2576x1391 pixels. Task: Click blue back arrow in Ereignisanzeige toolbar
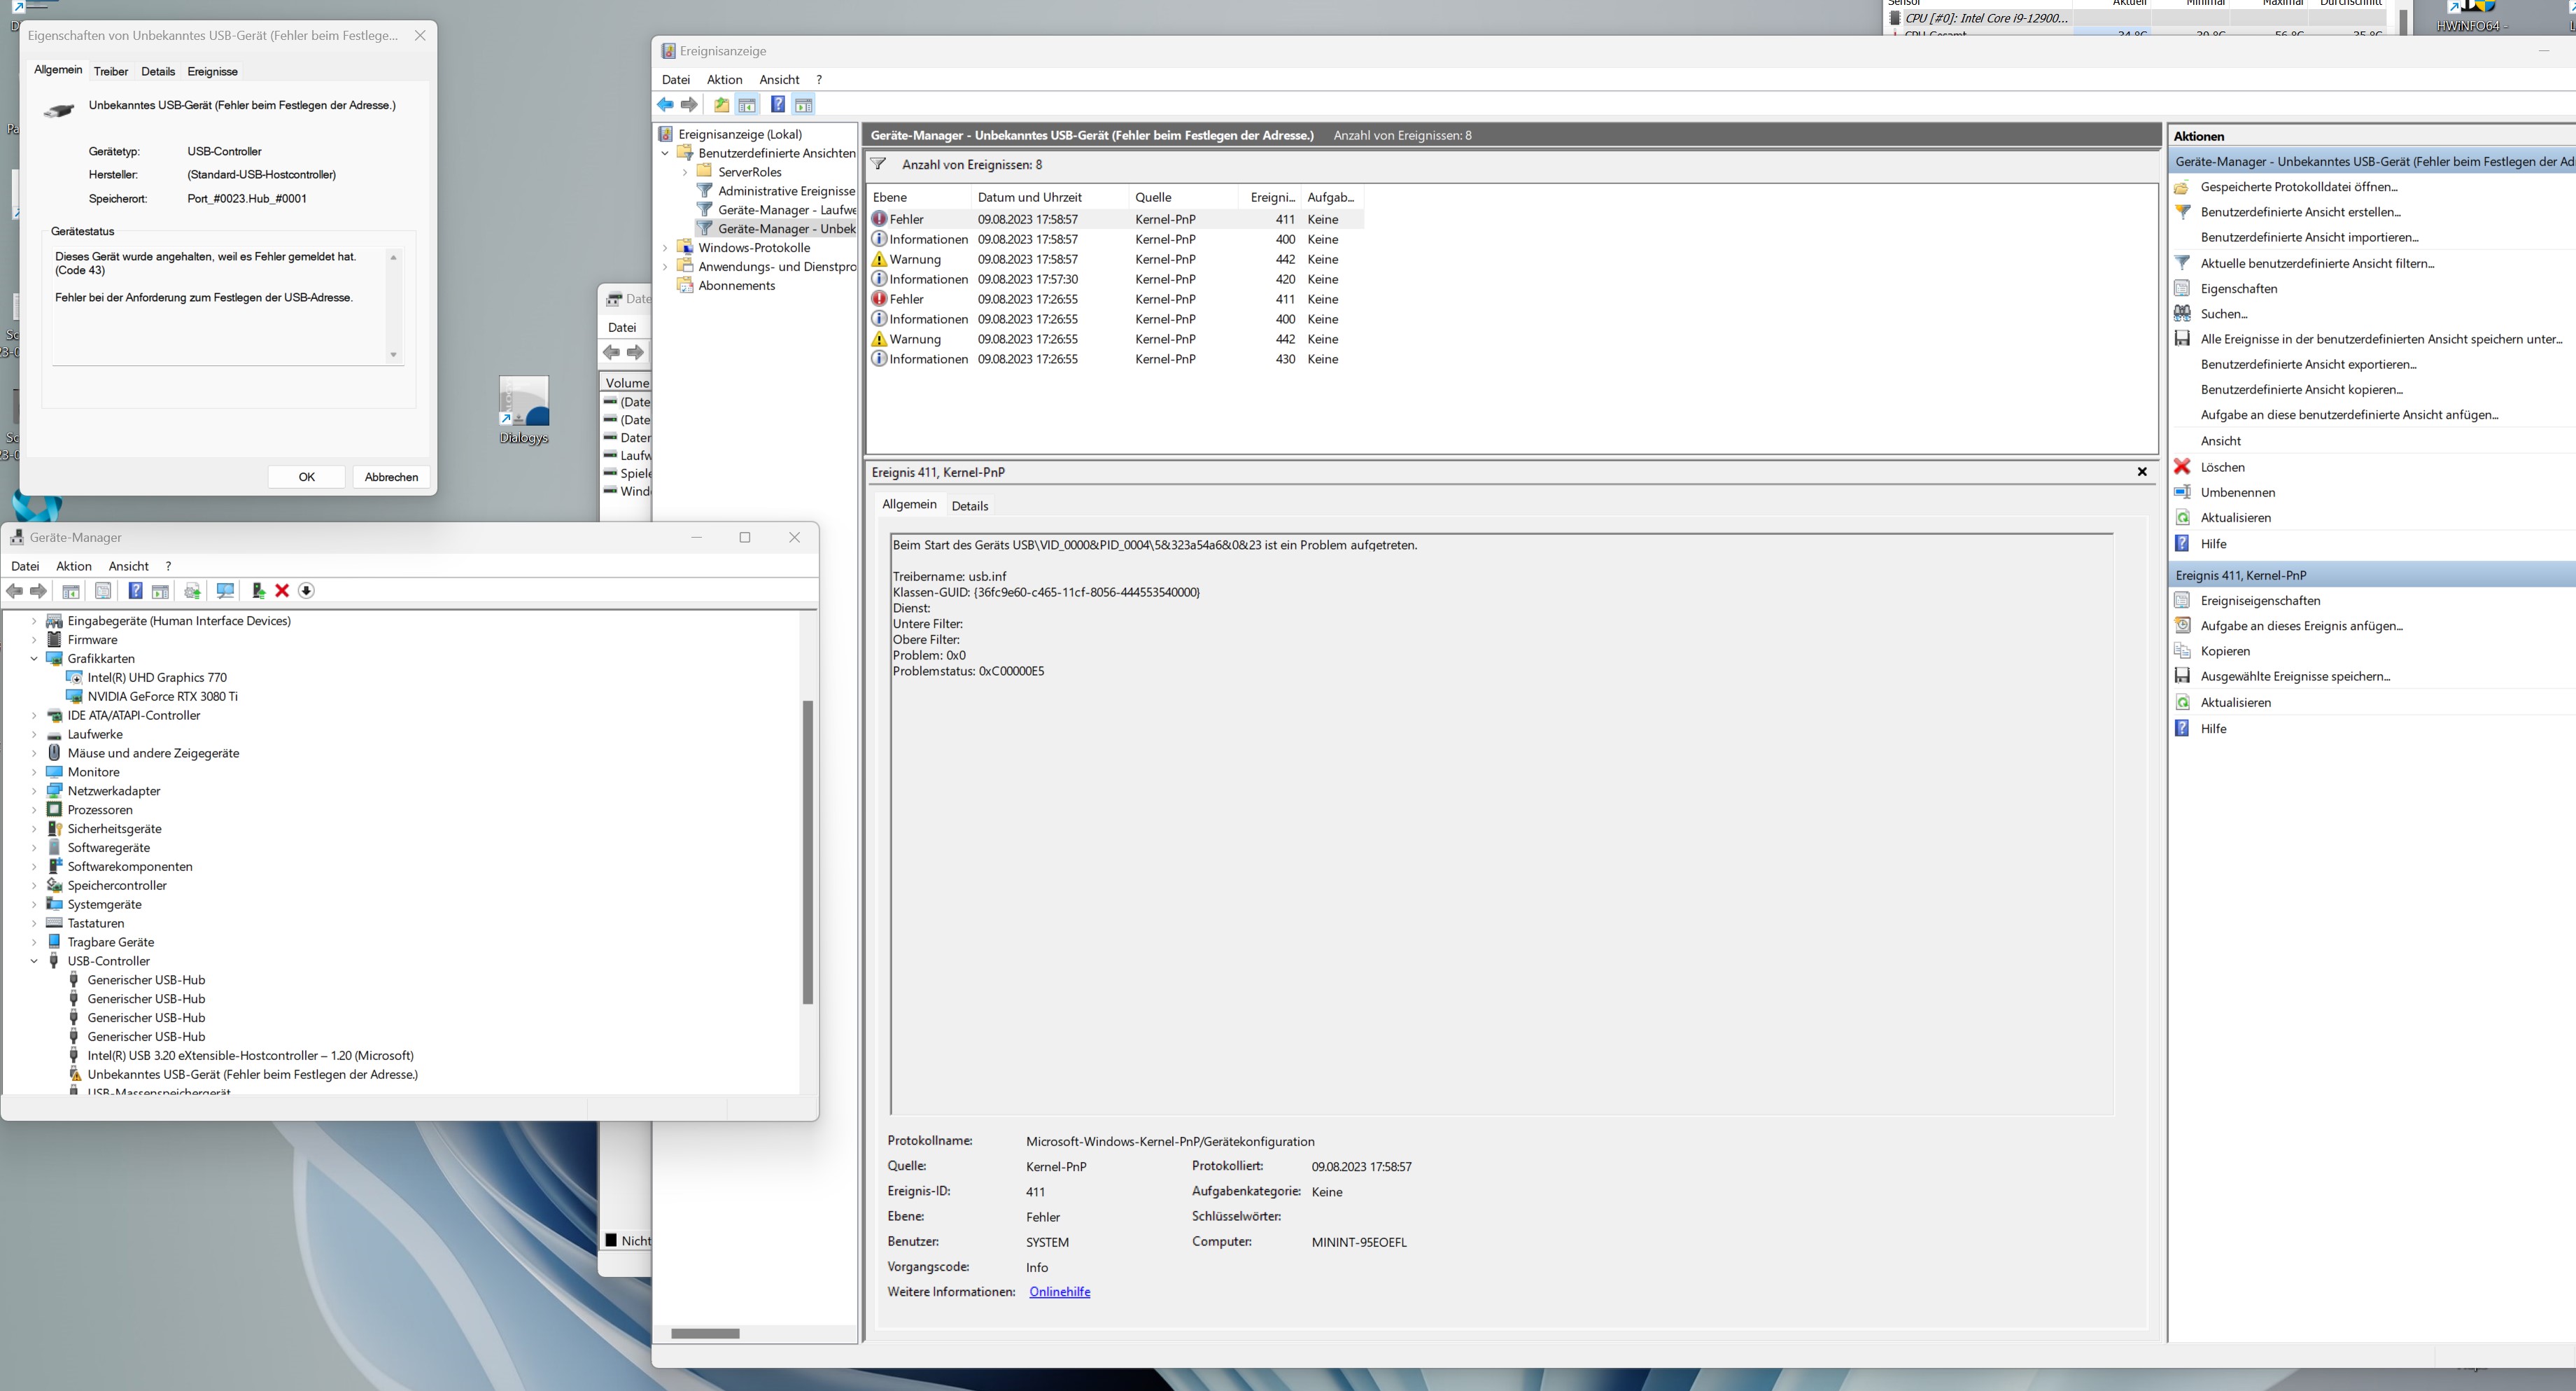coord(665,105)
